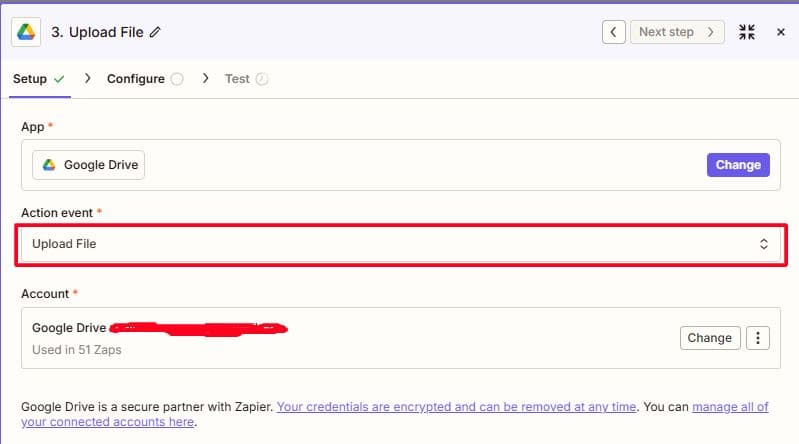
Task: Switch to the Configure tab
Action: point(136,79)
